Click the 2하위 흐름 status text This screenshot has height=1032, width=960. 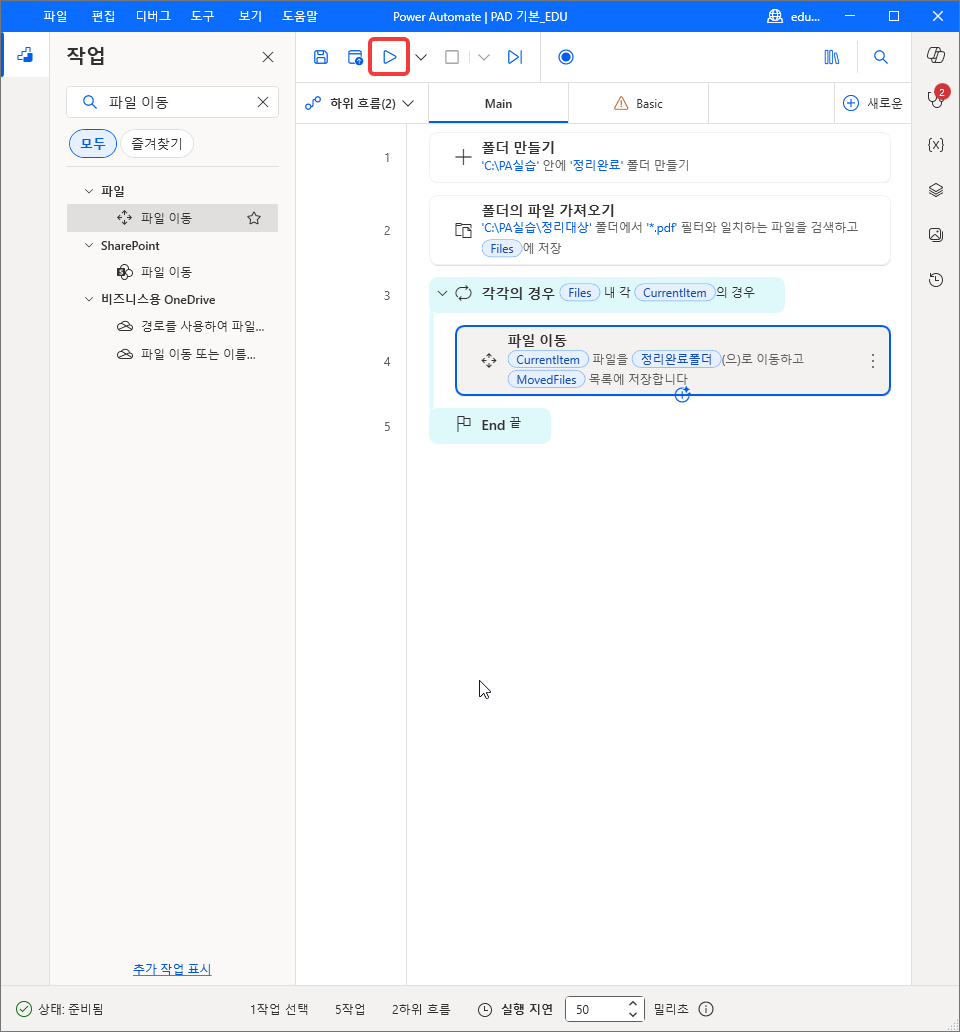click(421, 1009)
